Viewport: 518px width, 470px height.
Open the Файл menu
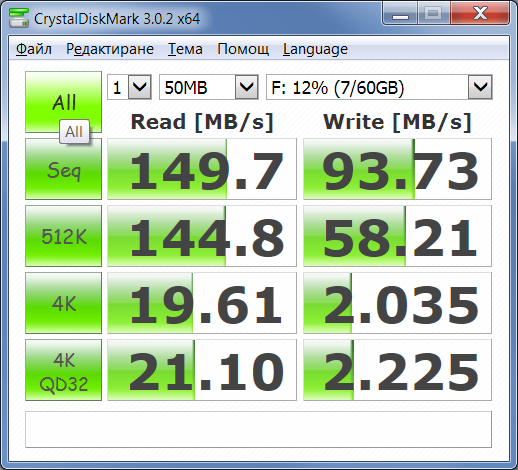(x=34, y=49)
